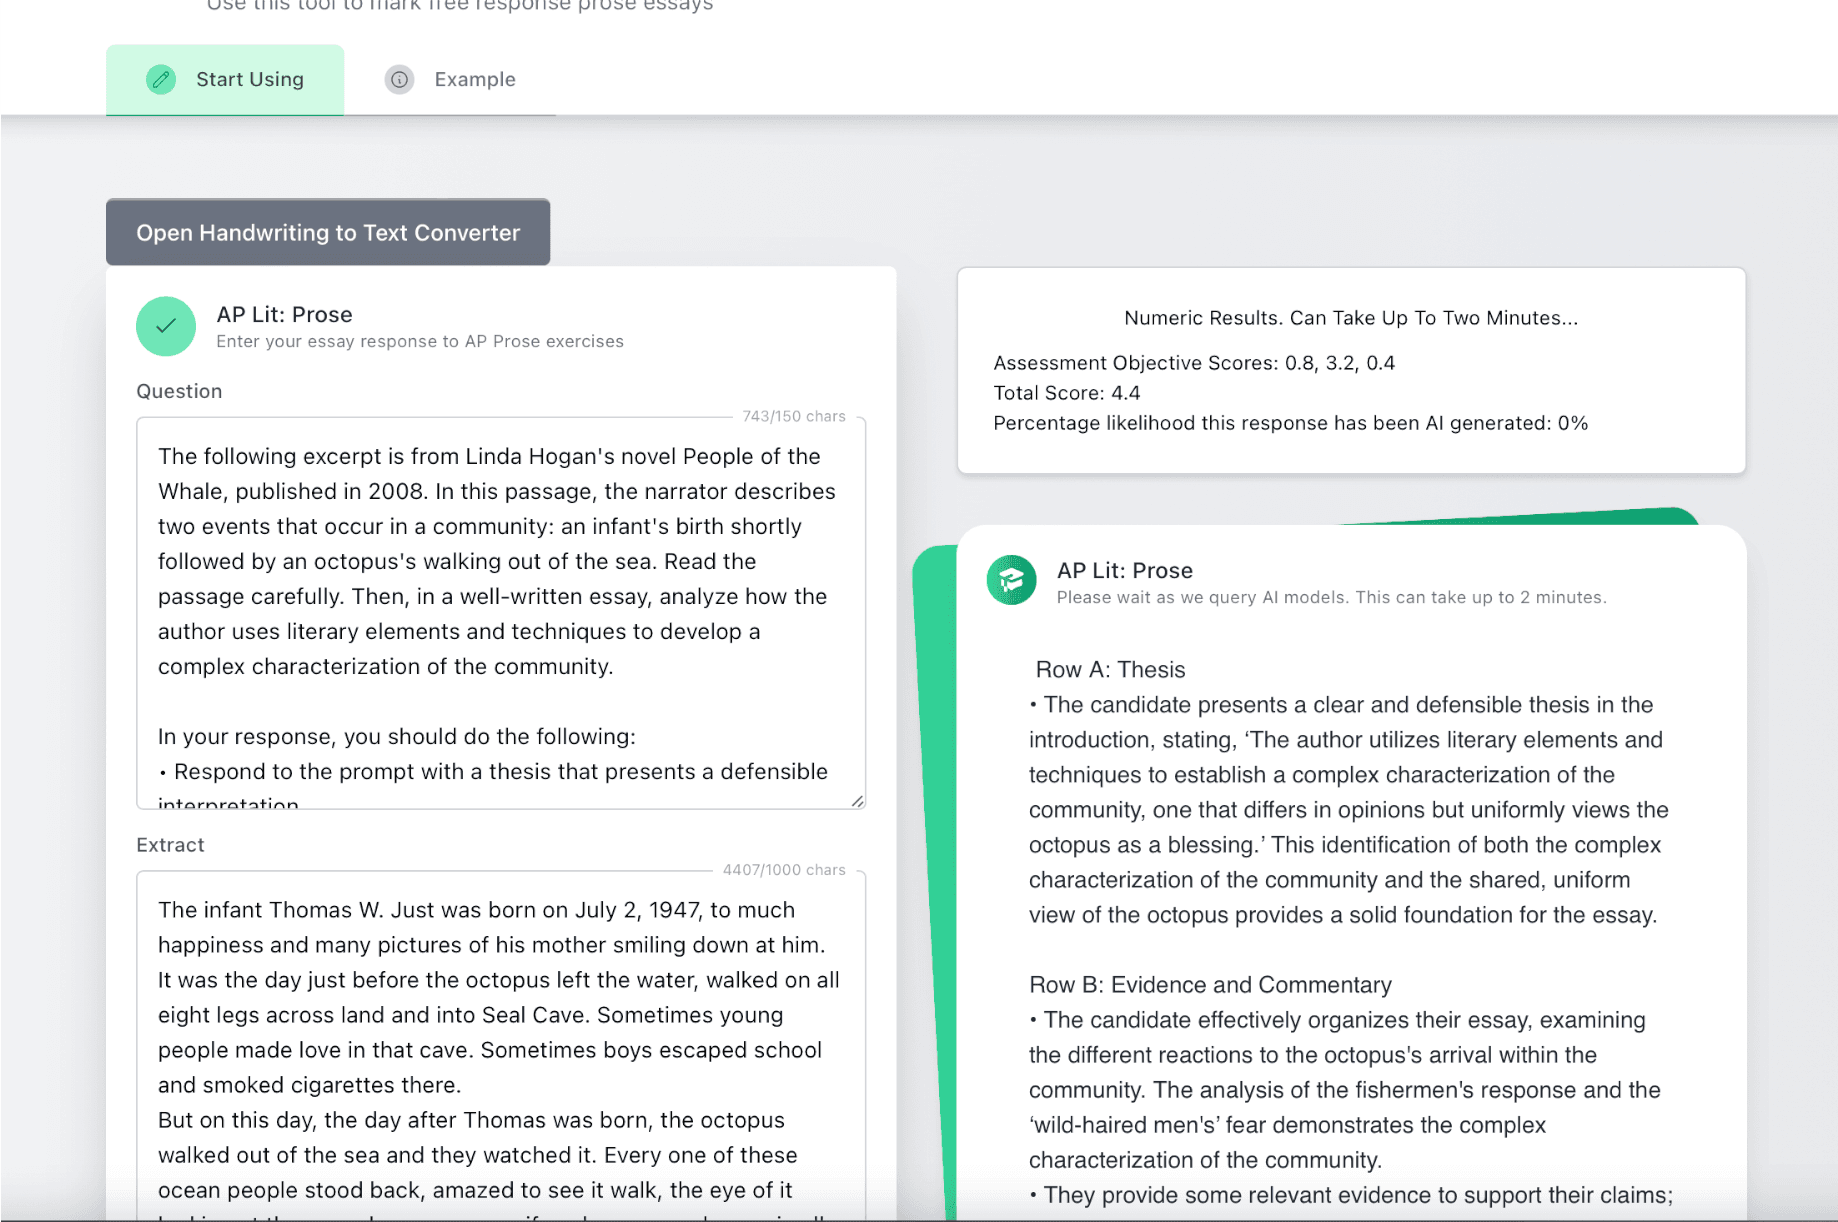The width and height of the screenshot is (1838, 1222).
Task: Open Handwriting to Text Converter
Action: point(328,232)
